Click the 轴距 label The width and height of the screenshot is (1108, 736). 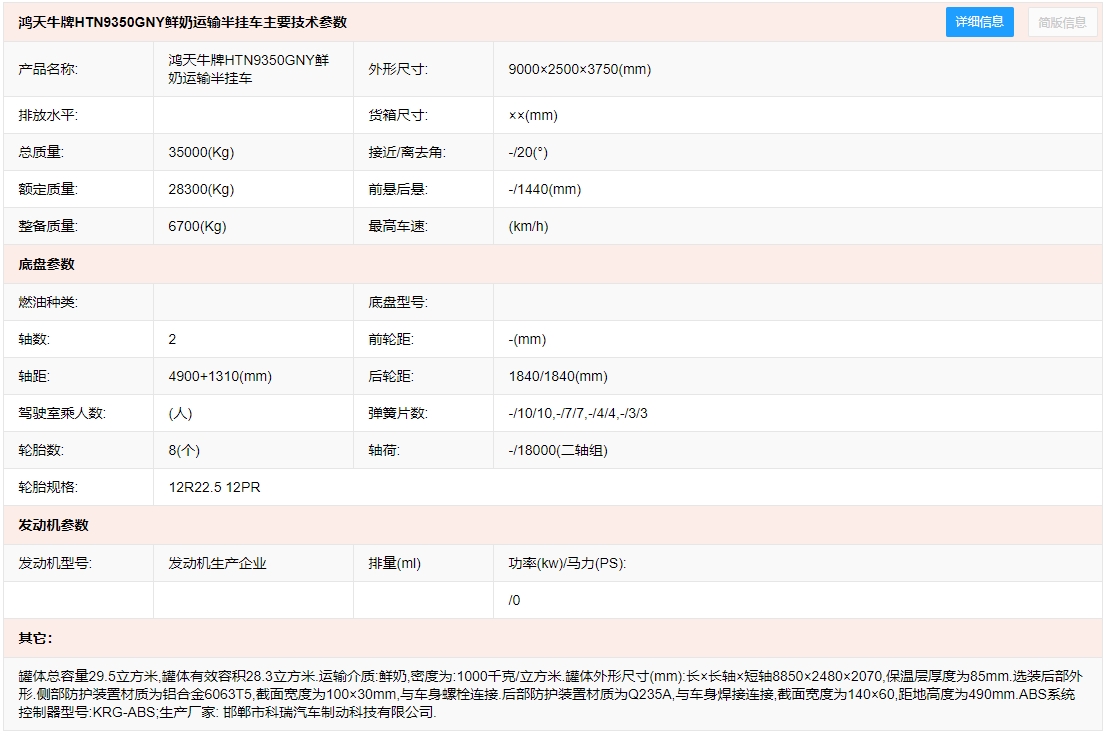(x=34, y=376)
